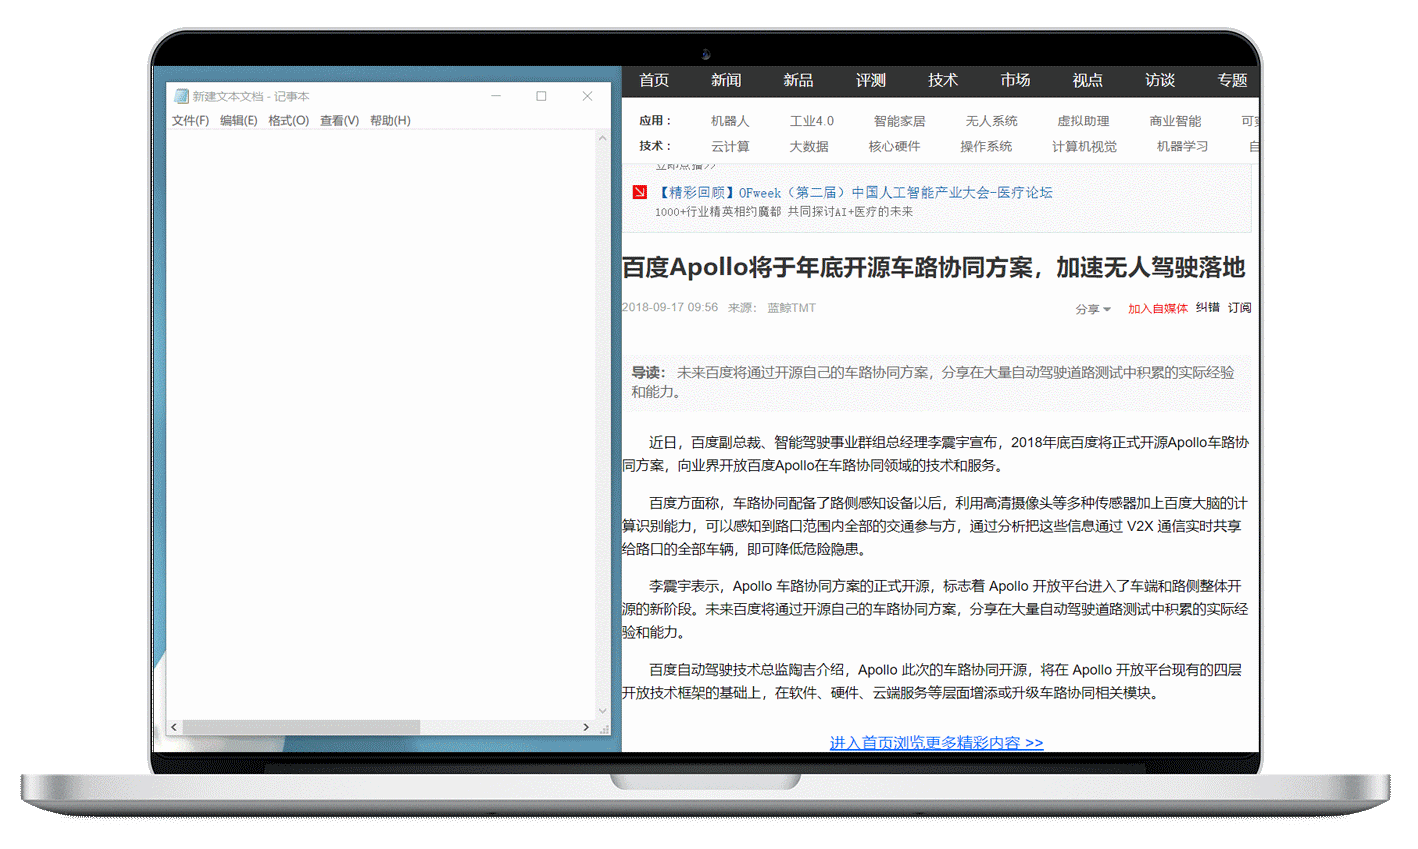Open the 评测 navigation tab

[871, 80]
